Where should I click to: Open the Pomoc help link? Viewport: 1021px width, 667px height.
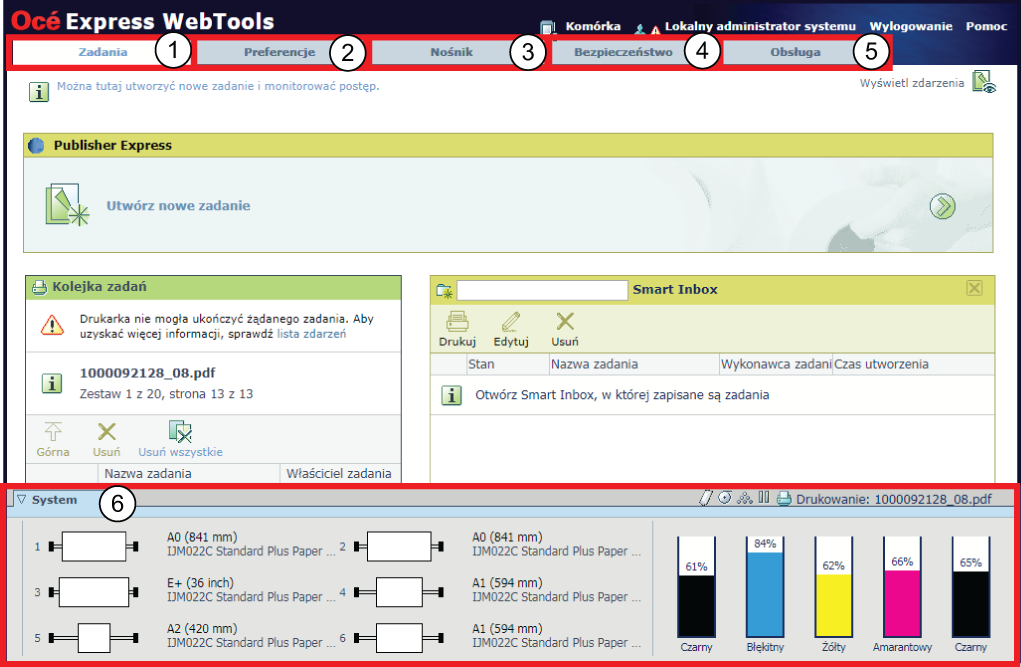pyautogui.click(x=986, y=26)
